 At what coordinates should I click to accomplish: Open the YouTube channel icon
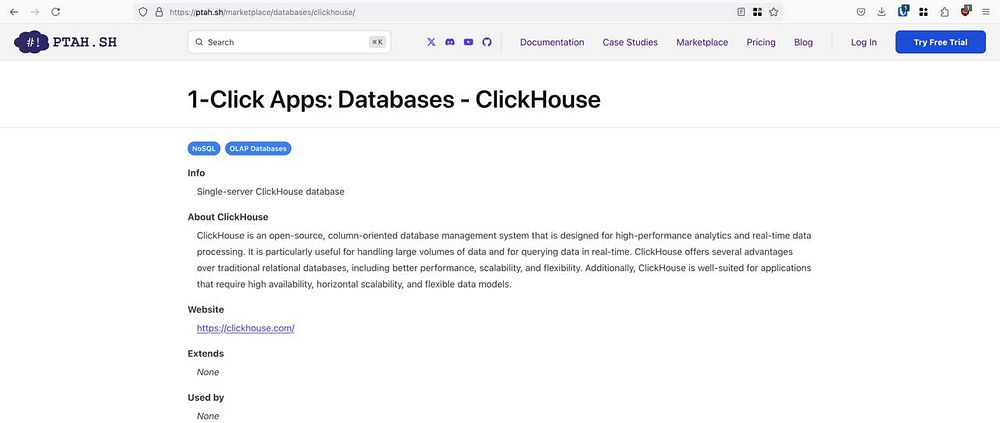point(468,42)
